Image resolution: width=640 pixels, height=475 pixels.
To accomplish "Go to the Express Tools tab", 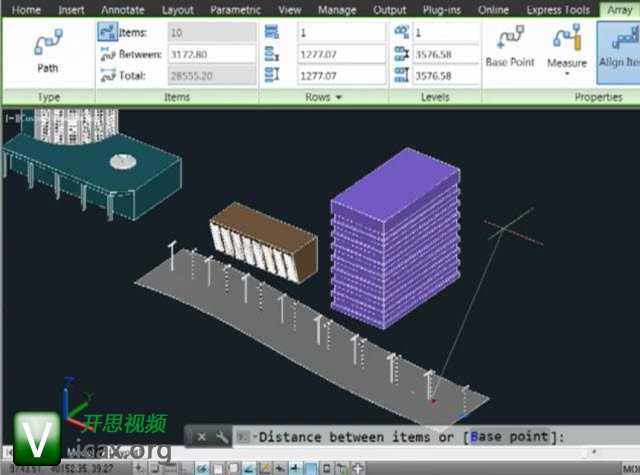I will click(x=559, y=10).
